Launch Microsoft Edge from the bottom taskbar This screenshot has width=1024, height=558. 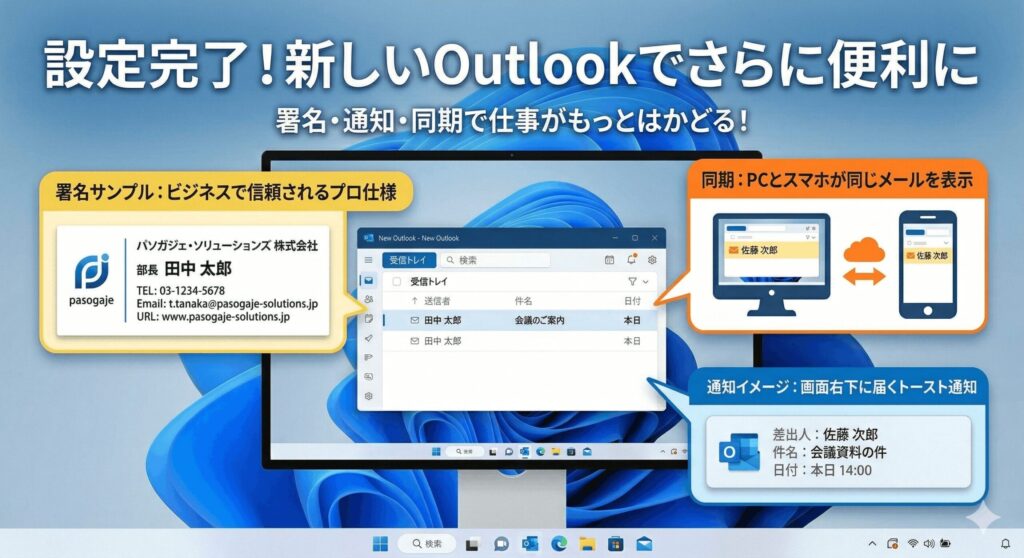click(x=558, y=543)
